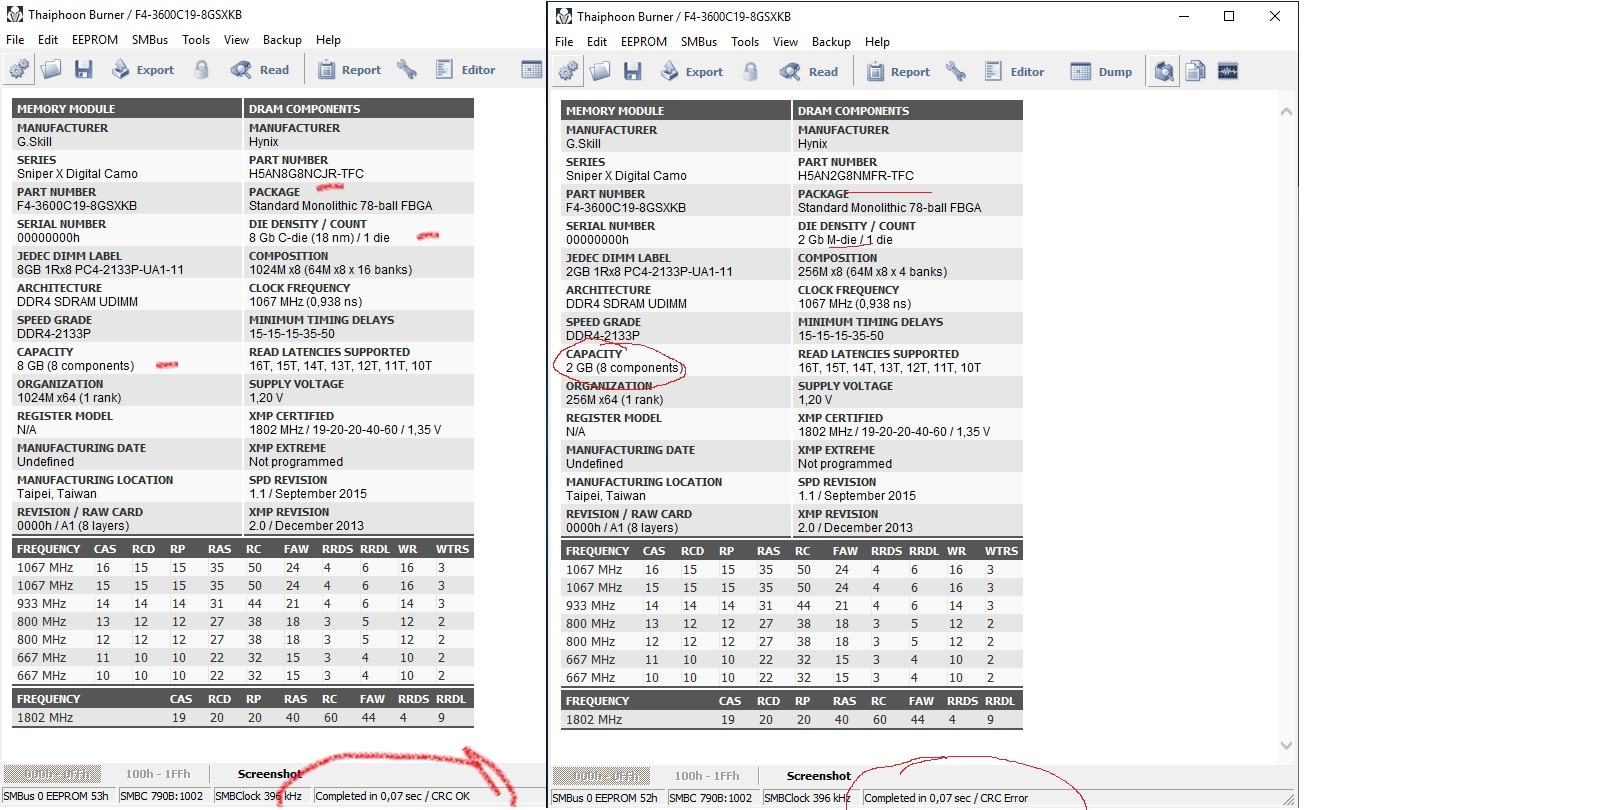Click the Thaiphoon Burner title icon of right window
The image size is (1617, 810).
pos(563,16)
